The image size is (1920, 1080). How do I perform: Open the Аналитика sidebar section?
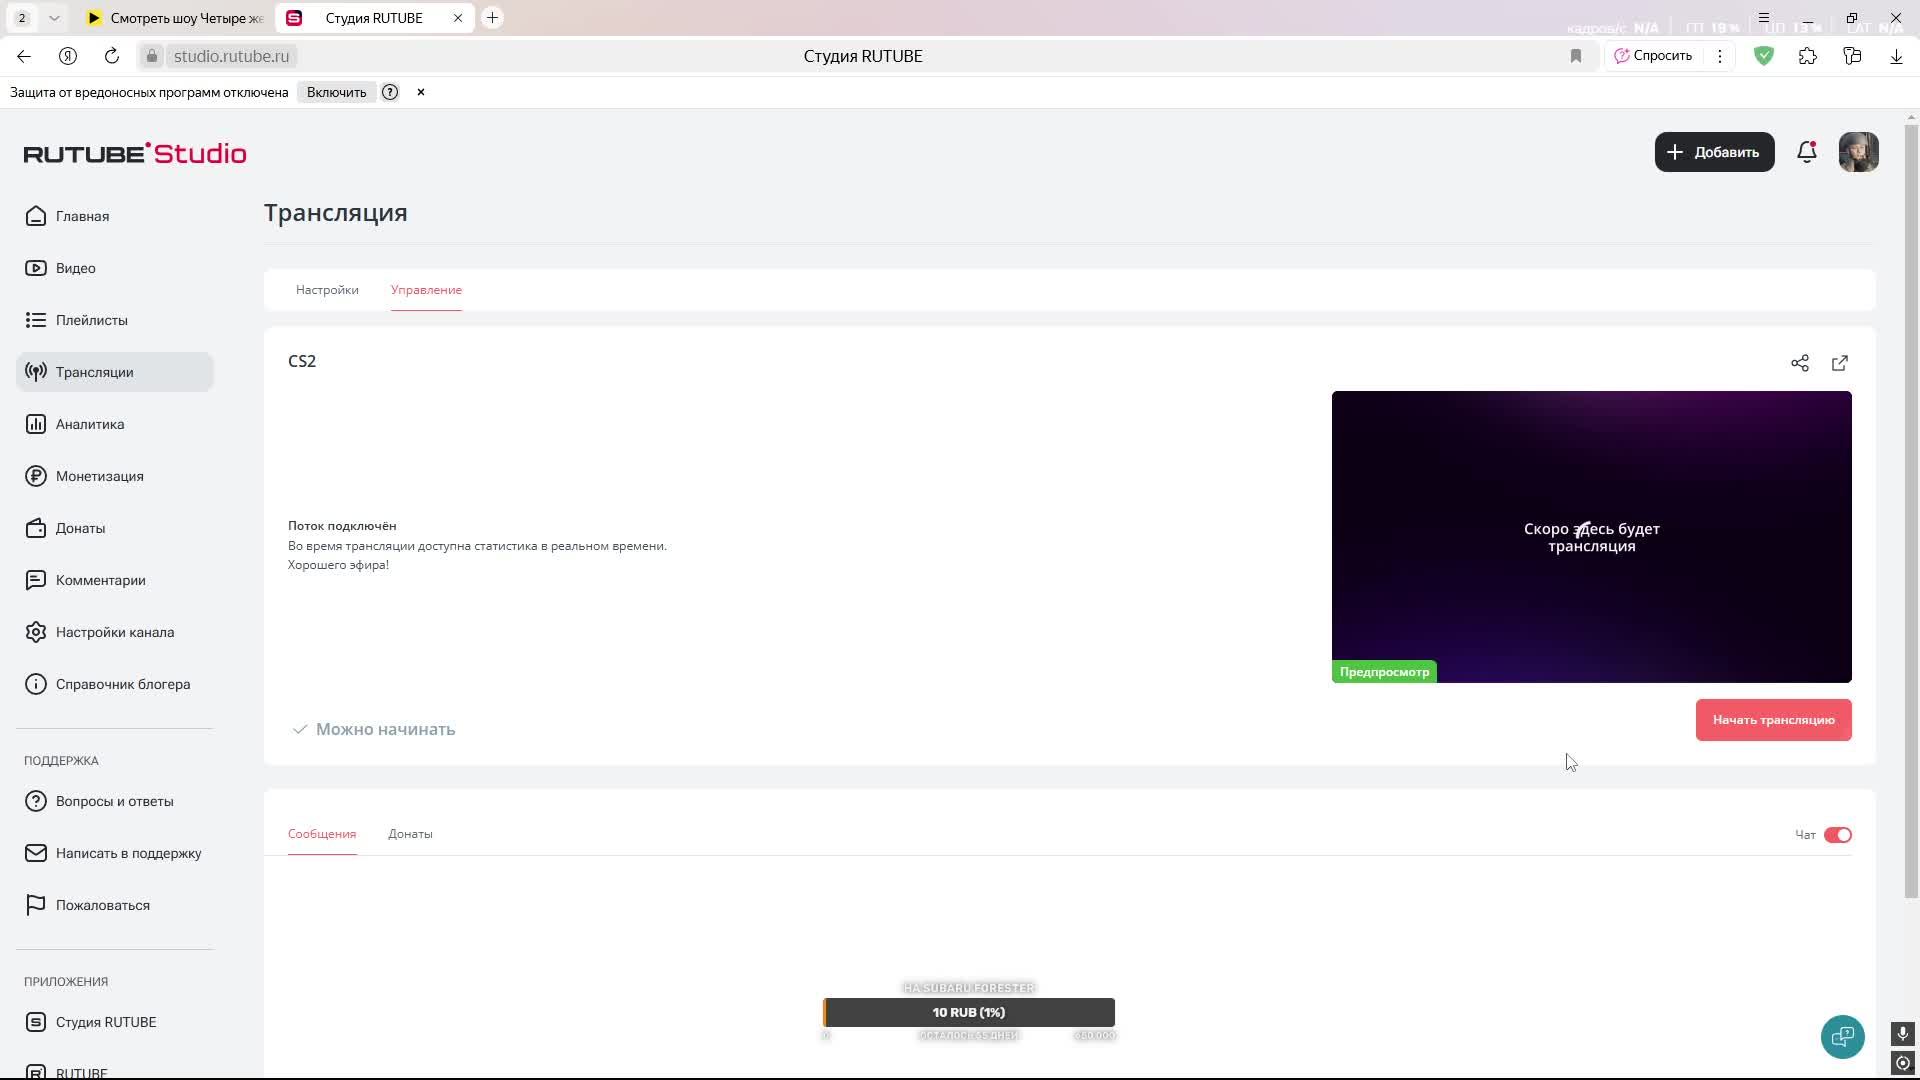click(90, 424)
